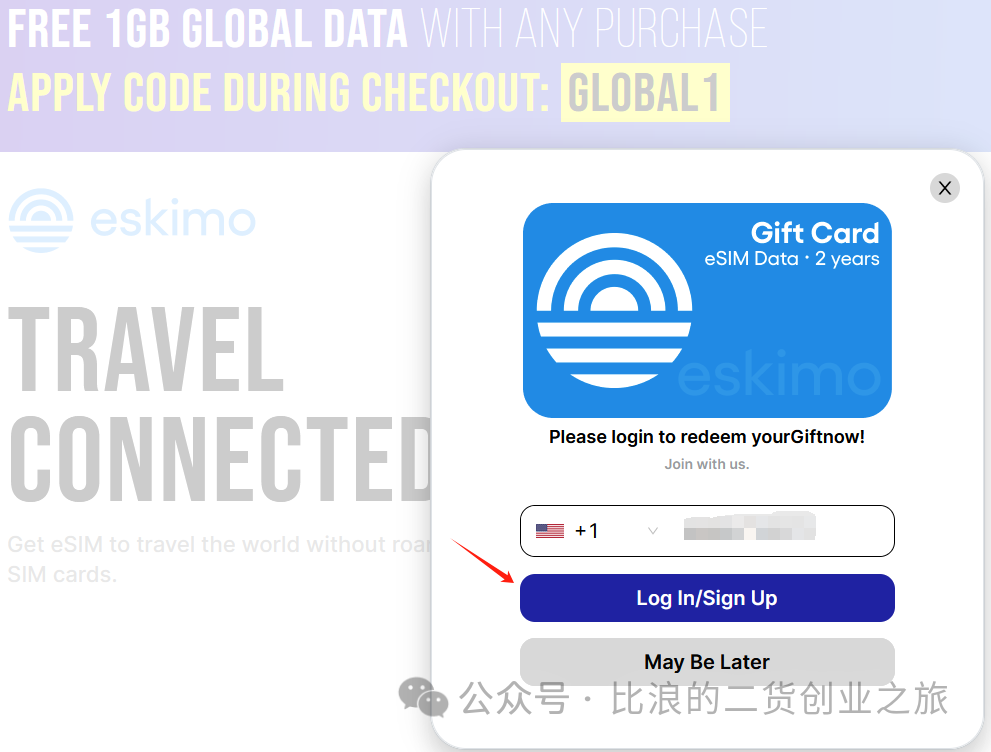Dismiss with the May Be Later button
The width and height of the screenshot is (991, 752).
pos(707,662)
